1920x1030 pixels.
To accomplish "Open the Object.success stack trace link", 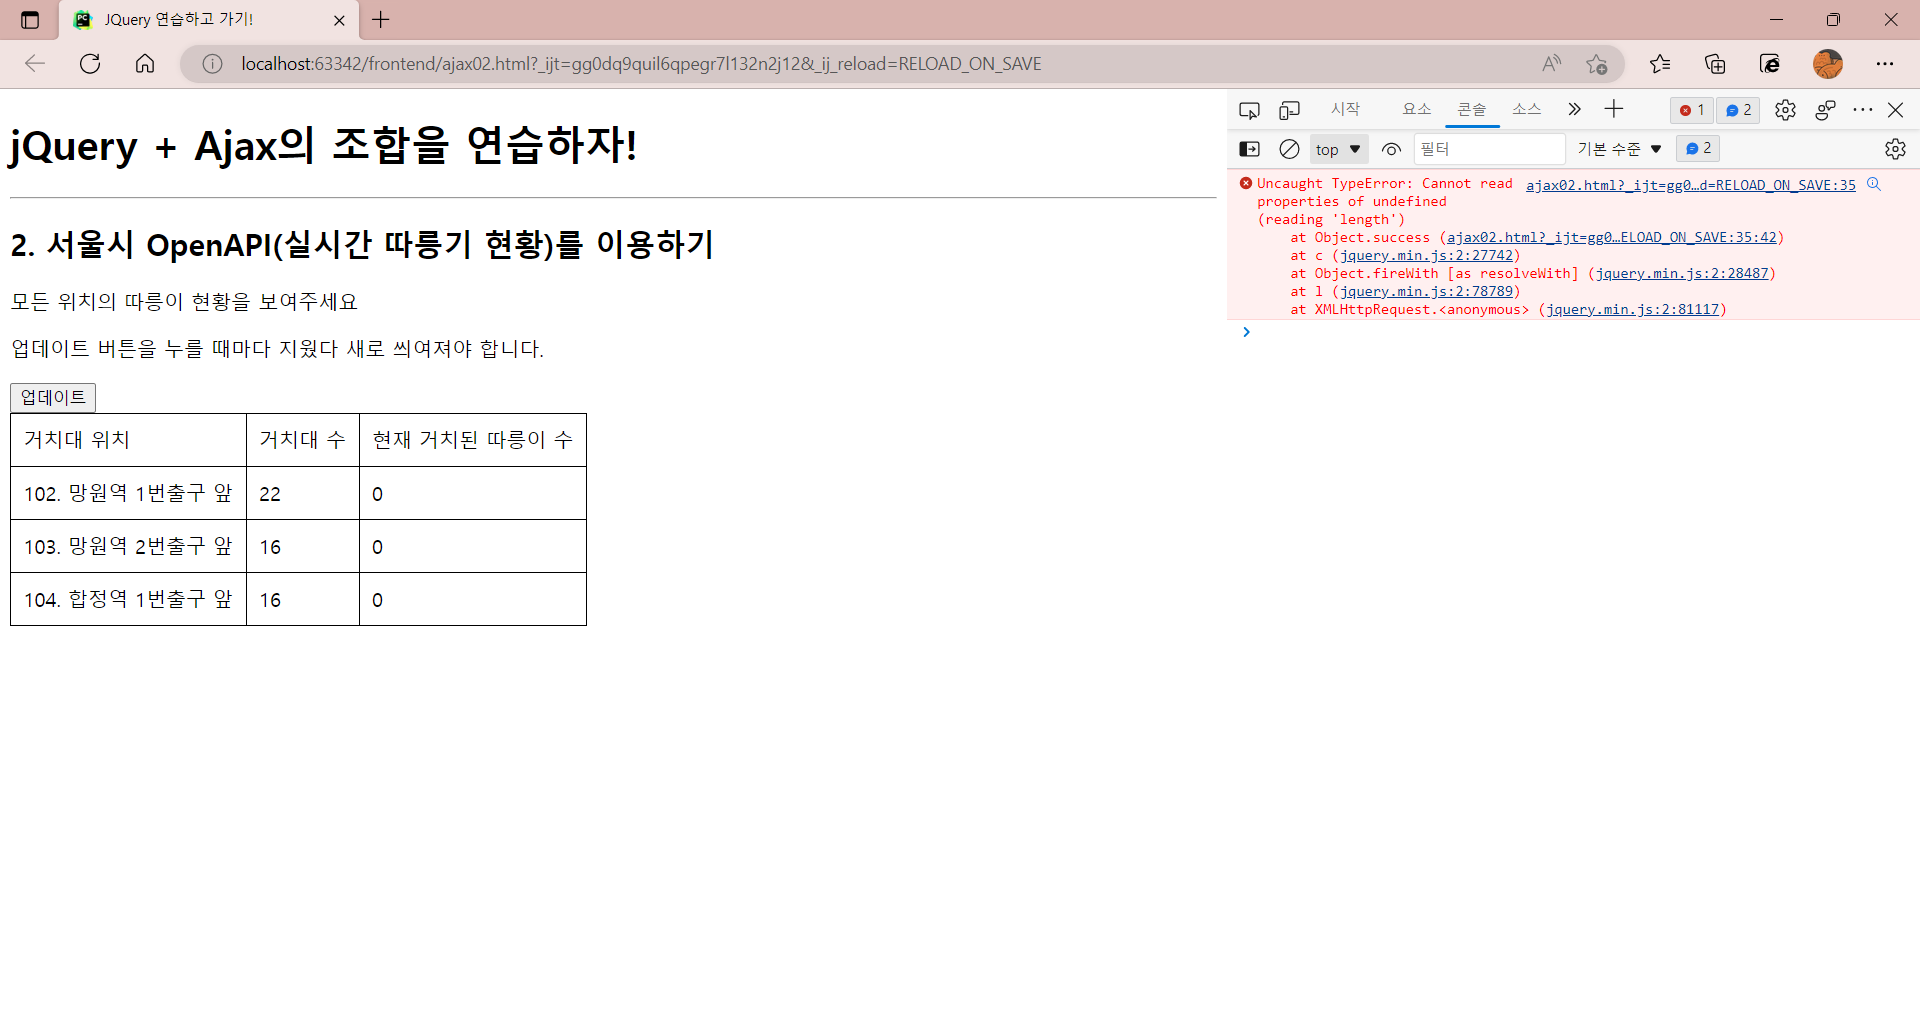I will (x=1612, y=237).
